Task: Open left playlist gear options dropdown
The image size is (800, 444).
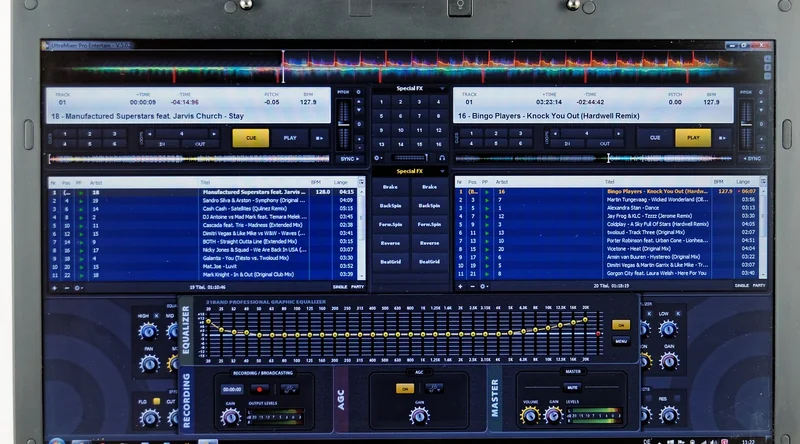Action: (78, 288)
